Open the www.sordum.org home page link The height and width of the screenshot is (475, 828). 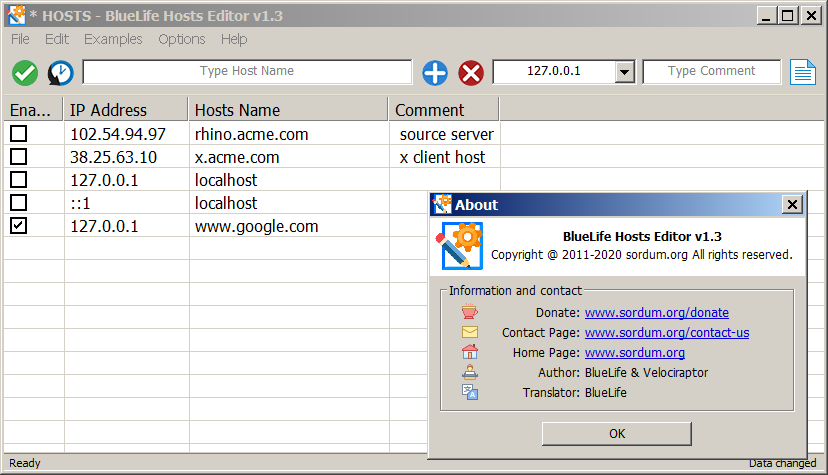pos(635,353)
